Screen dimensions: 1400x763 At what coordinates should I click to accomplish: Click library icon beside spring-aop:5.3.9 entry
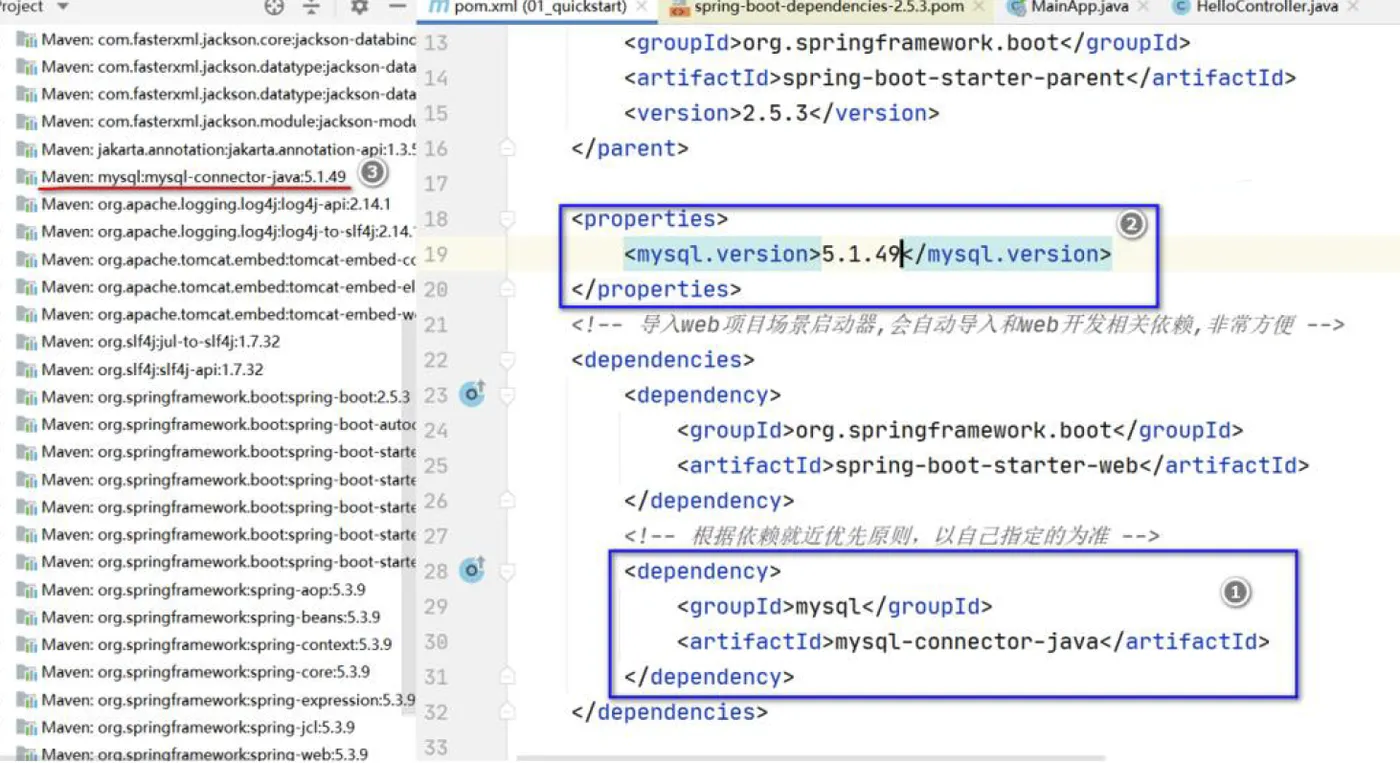[x=26, y=590]
